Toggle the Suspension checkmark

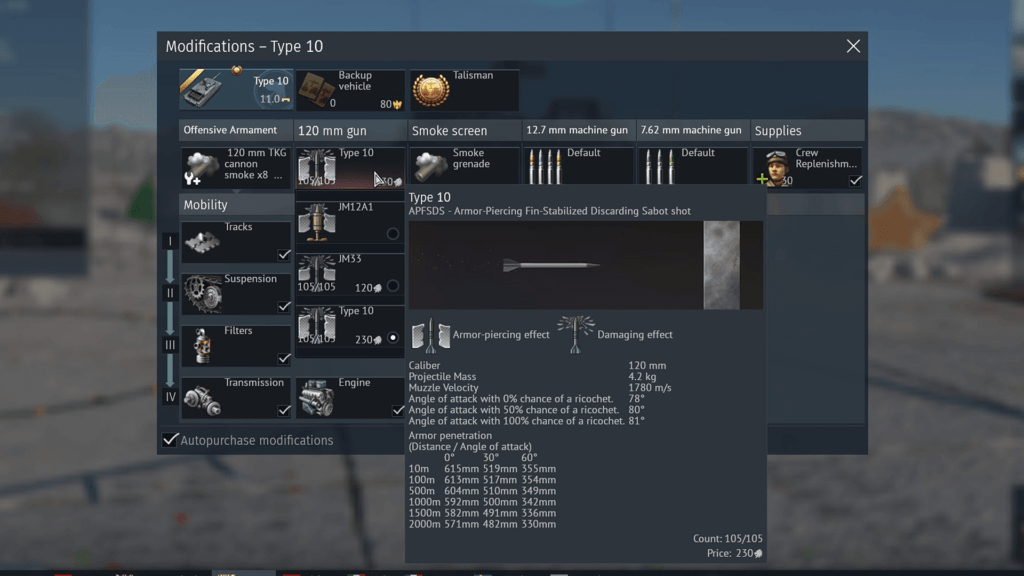[283, 306]
